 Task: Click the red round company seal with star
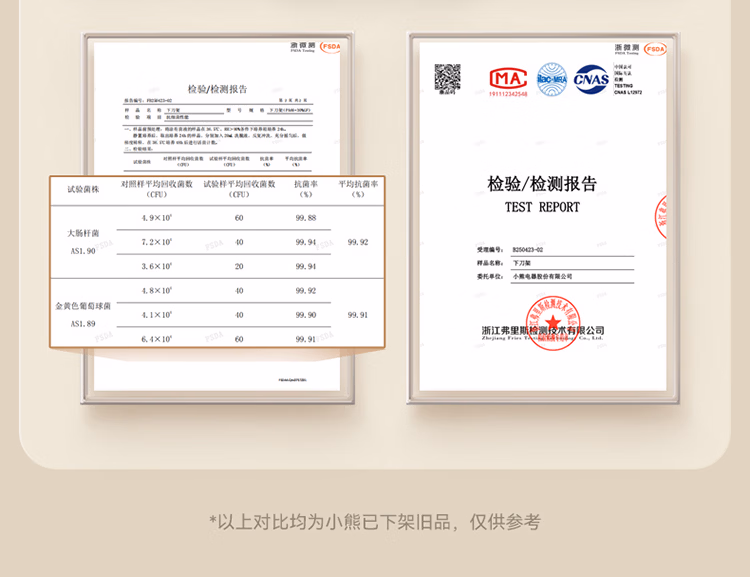coord(552,323)
